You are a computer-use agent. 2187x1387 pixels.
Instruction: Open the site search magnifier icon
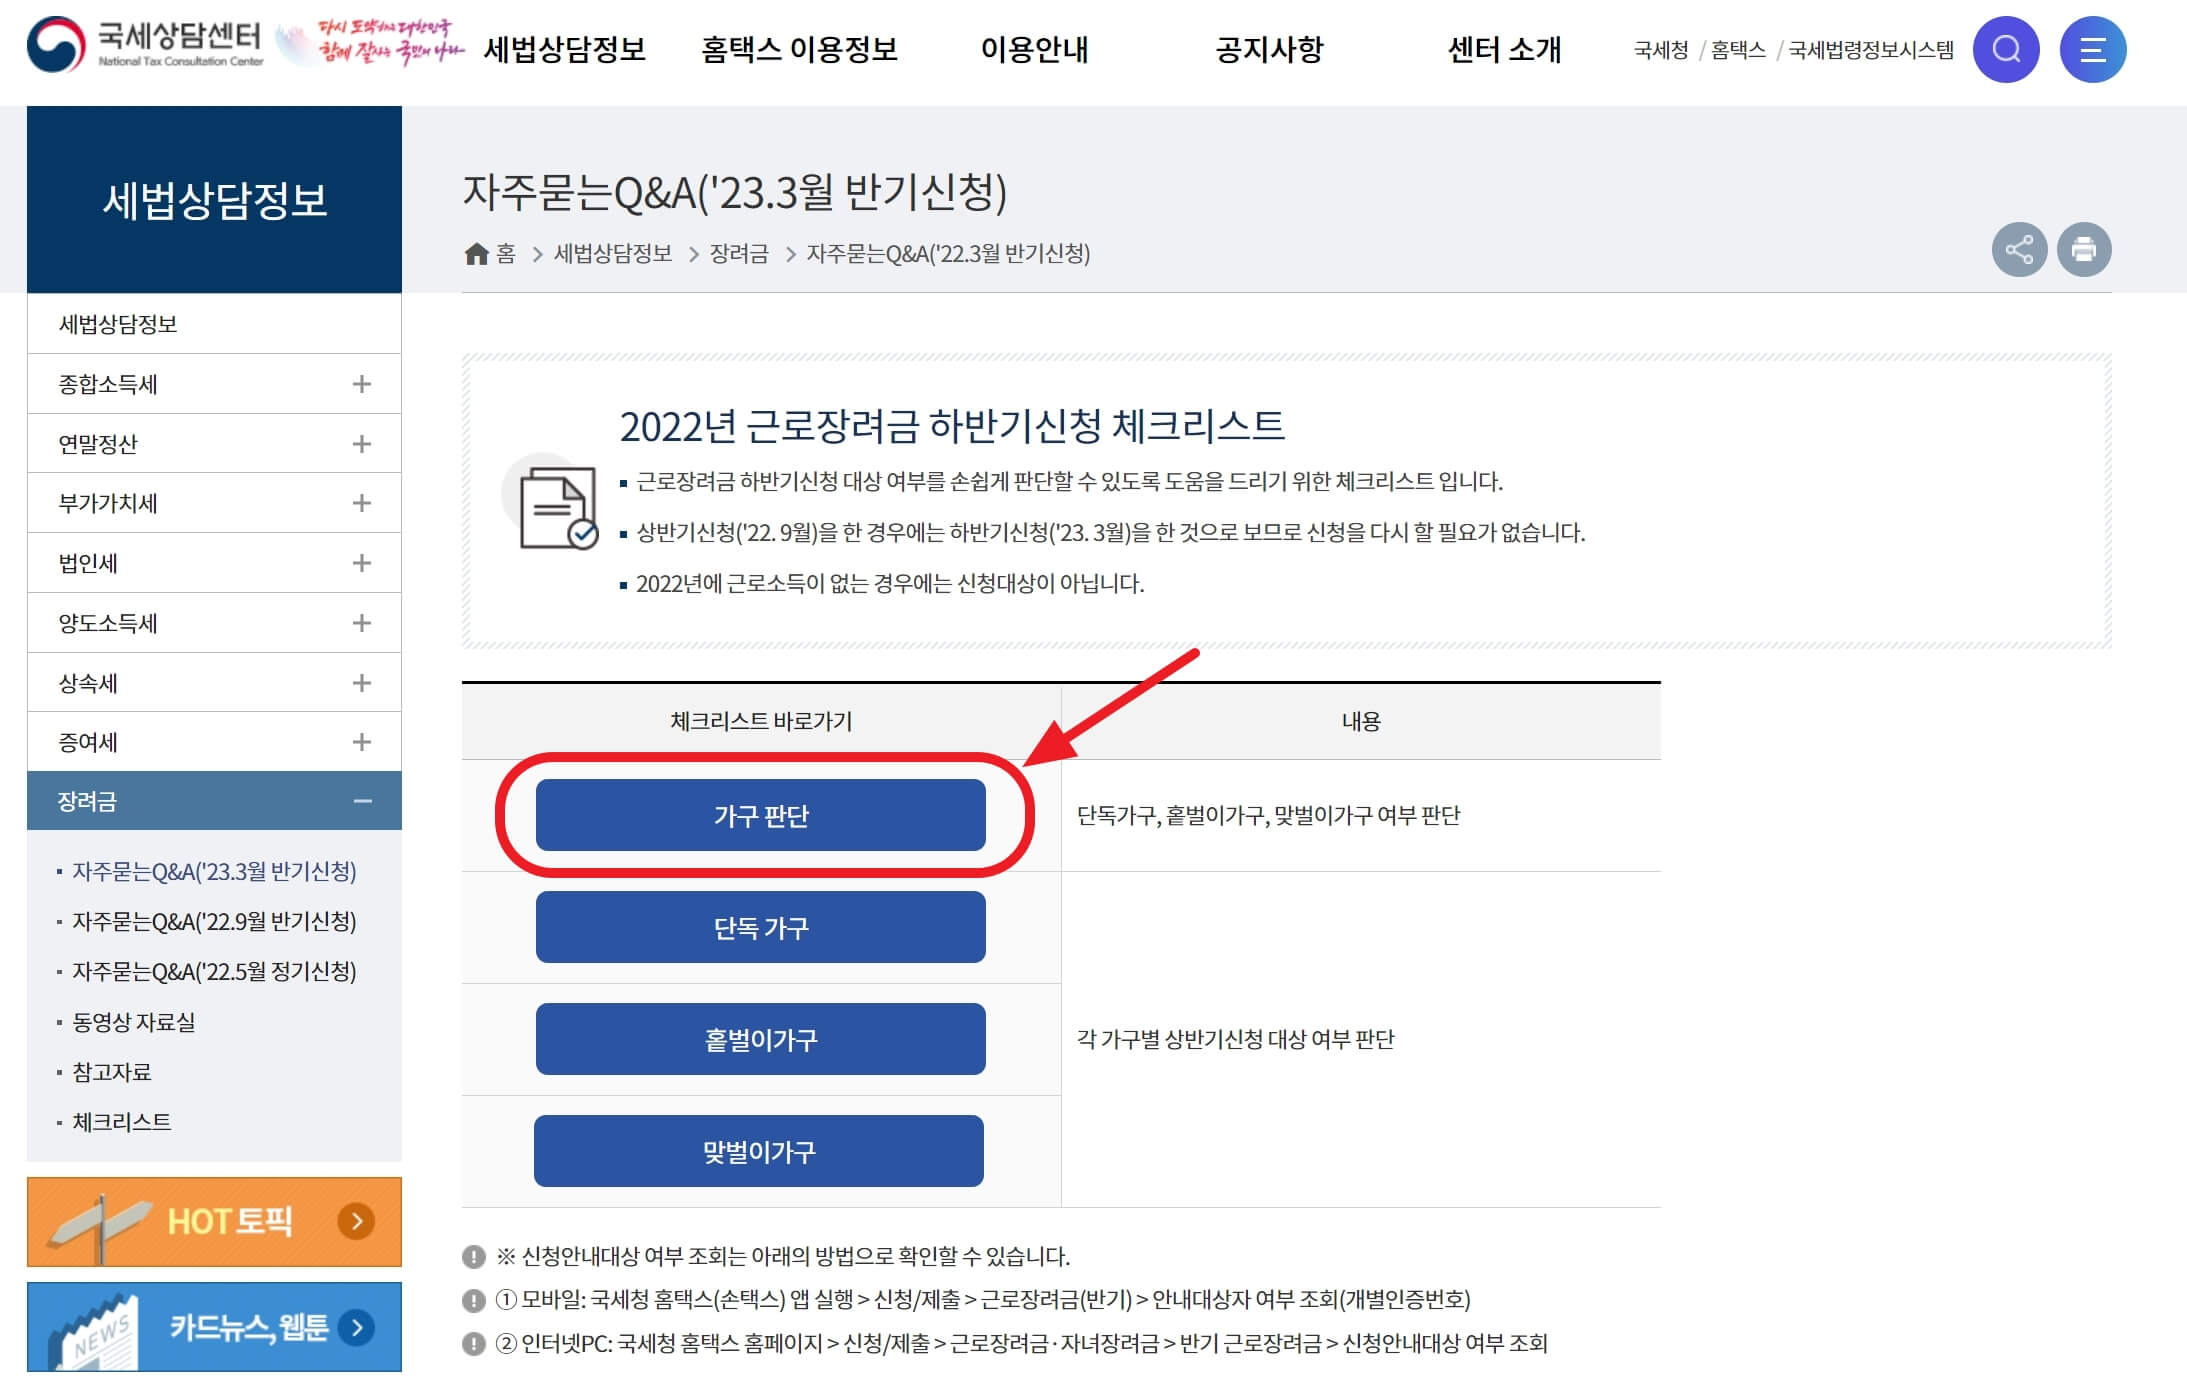tap(2005, 49)
